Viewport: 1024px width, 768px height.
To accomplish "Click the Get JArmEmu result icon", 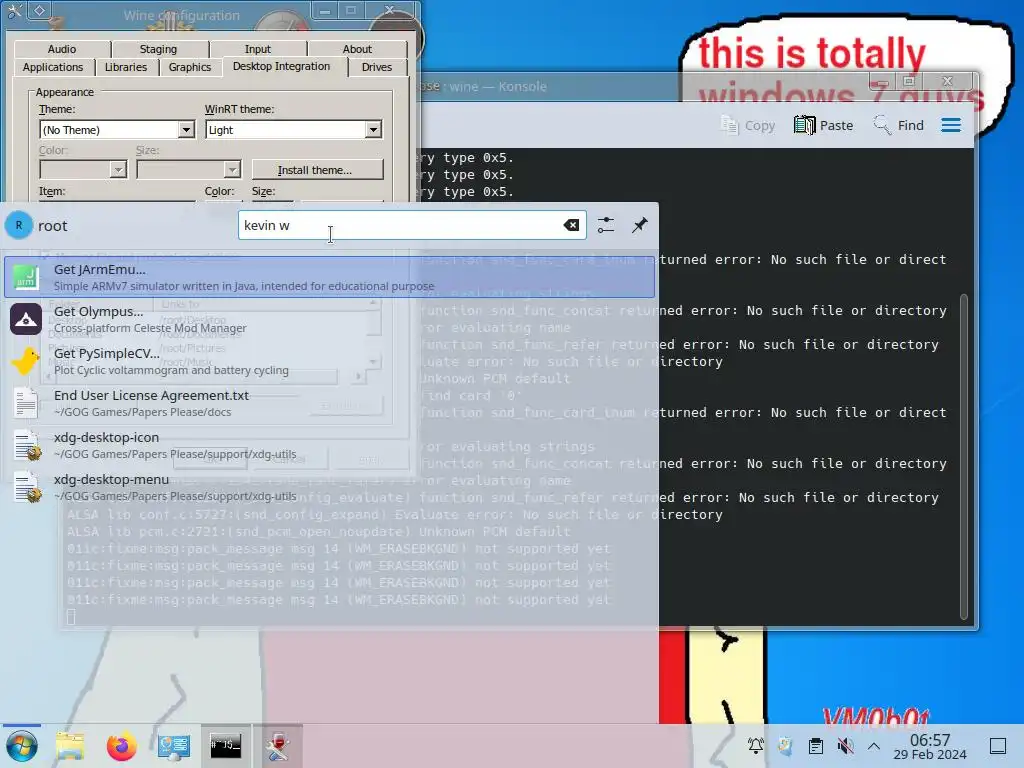I will pyautogui.click(x=26, y=278).
